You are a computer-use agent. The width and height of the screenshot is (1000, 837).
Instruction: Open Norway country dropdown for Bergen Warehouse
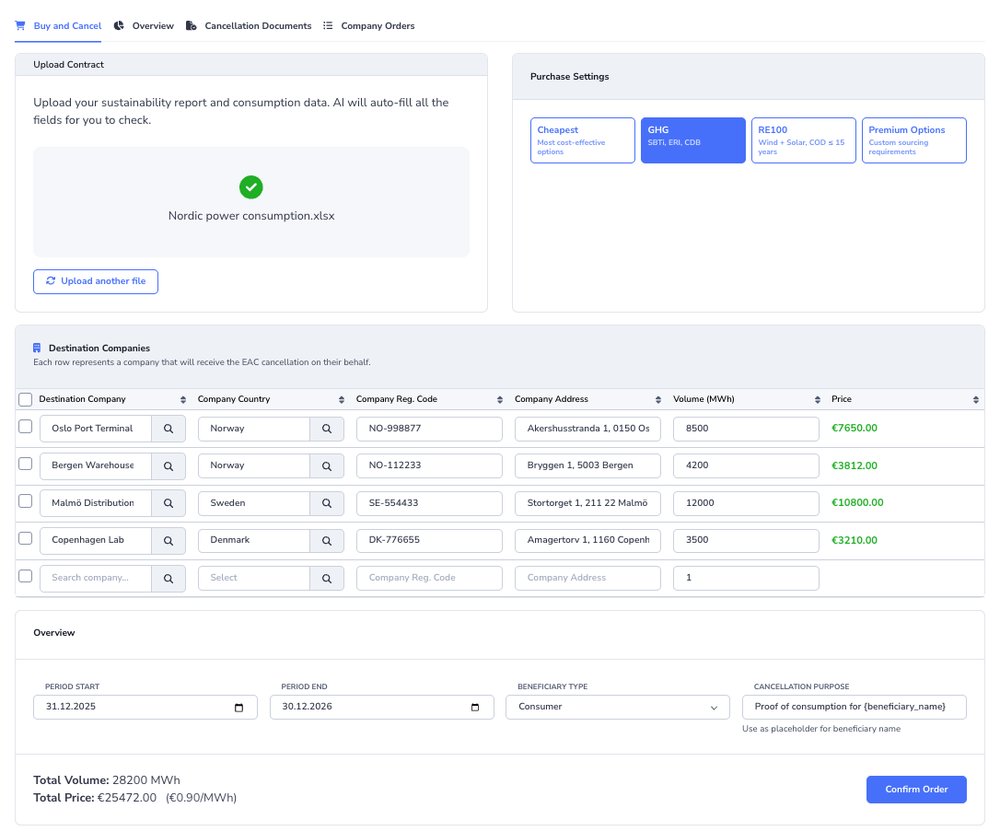[254, 466]
